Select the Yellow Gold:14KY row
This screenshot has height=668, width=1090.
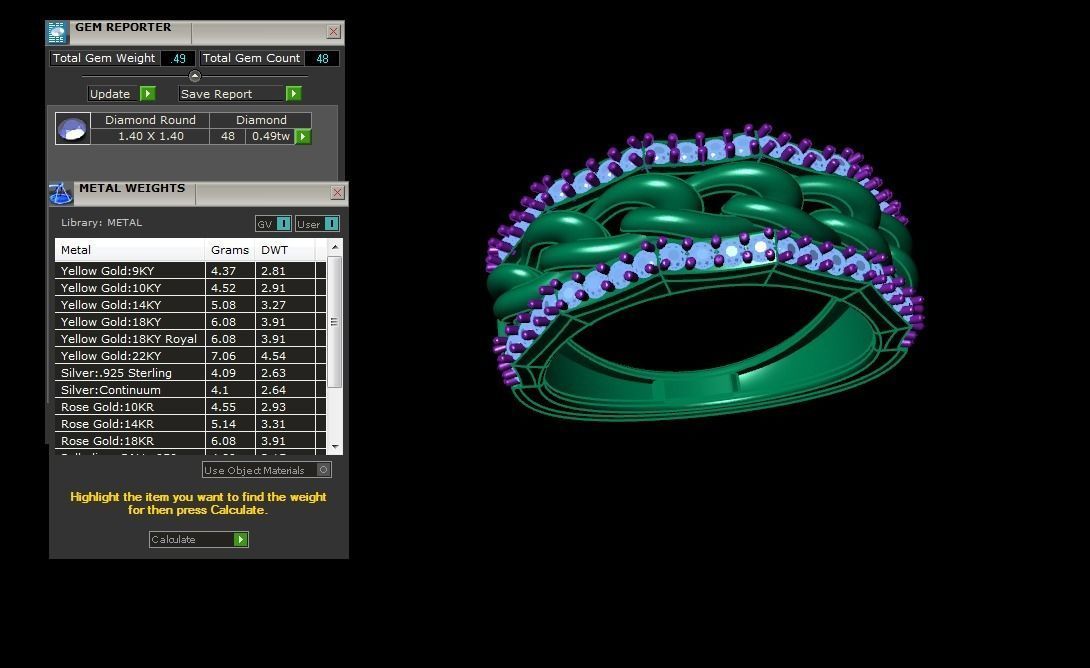click(x=190, y=305)
